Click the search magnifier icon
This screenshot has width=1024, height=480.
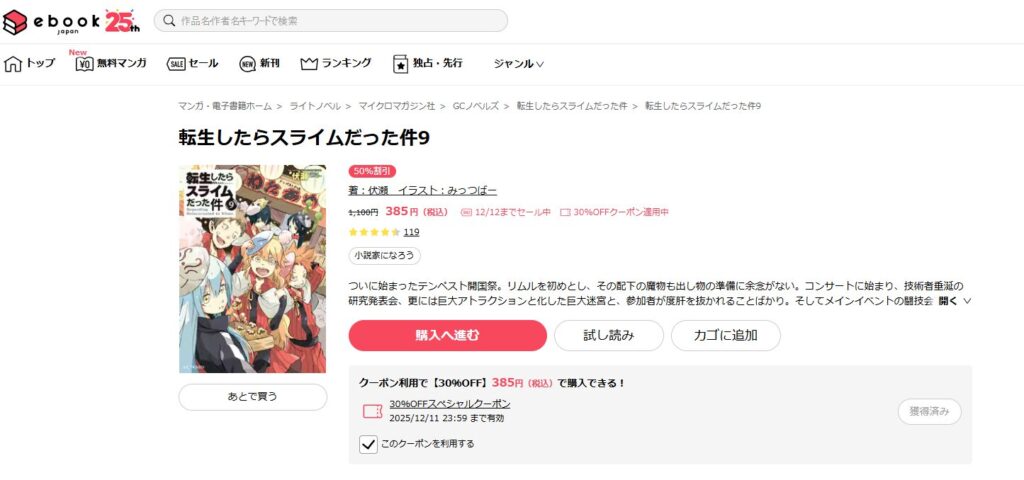click(169, 21)
